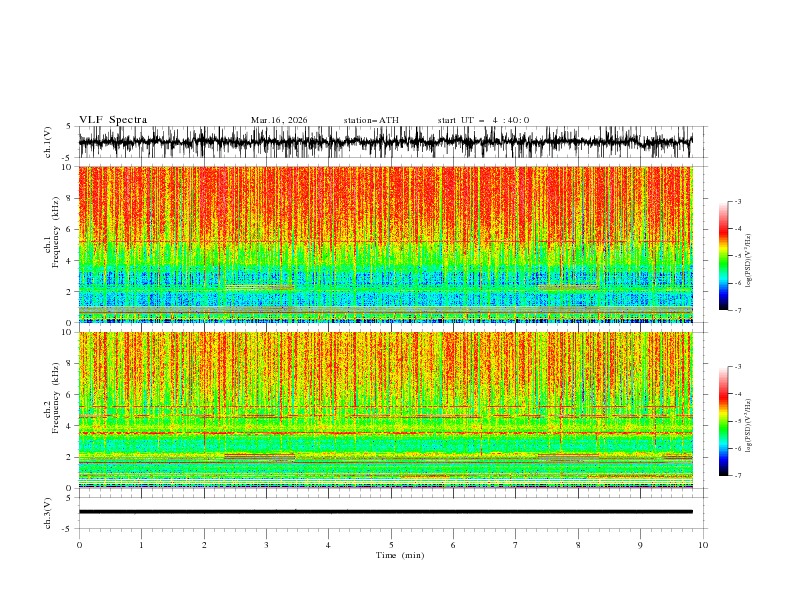
Task: Click time axis tick '6'
Action: click(453, 545)
